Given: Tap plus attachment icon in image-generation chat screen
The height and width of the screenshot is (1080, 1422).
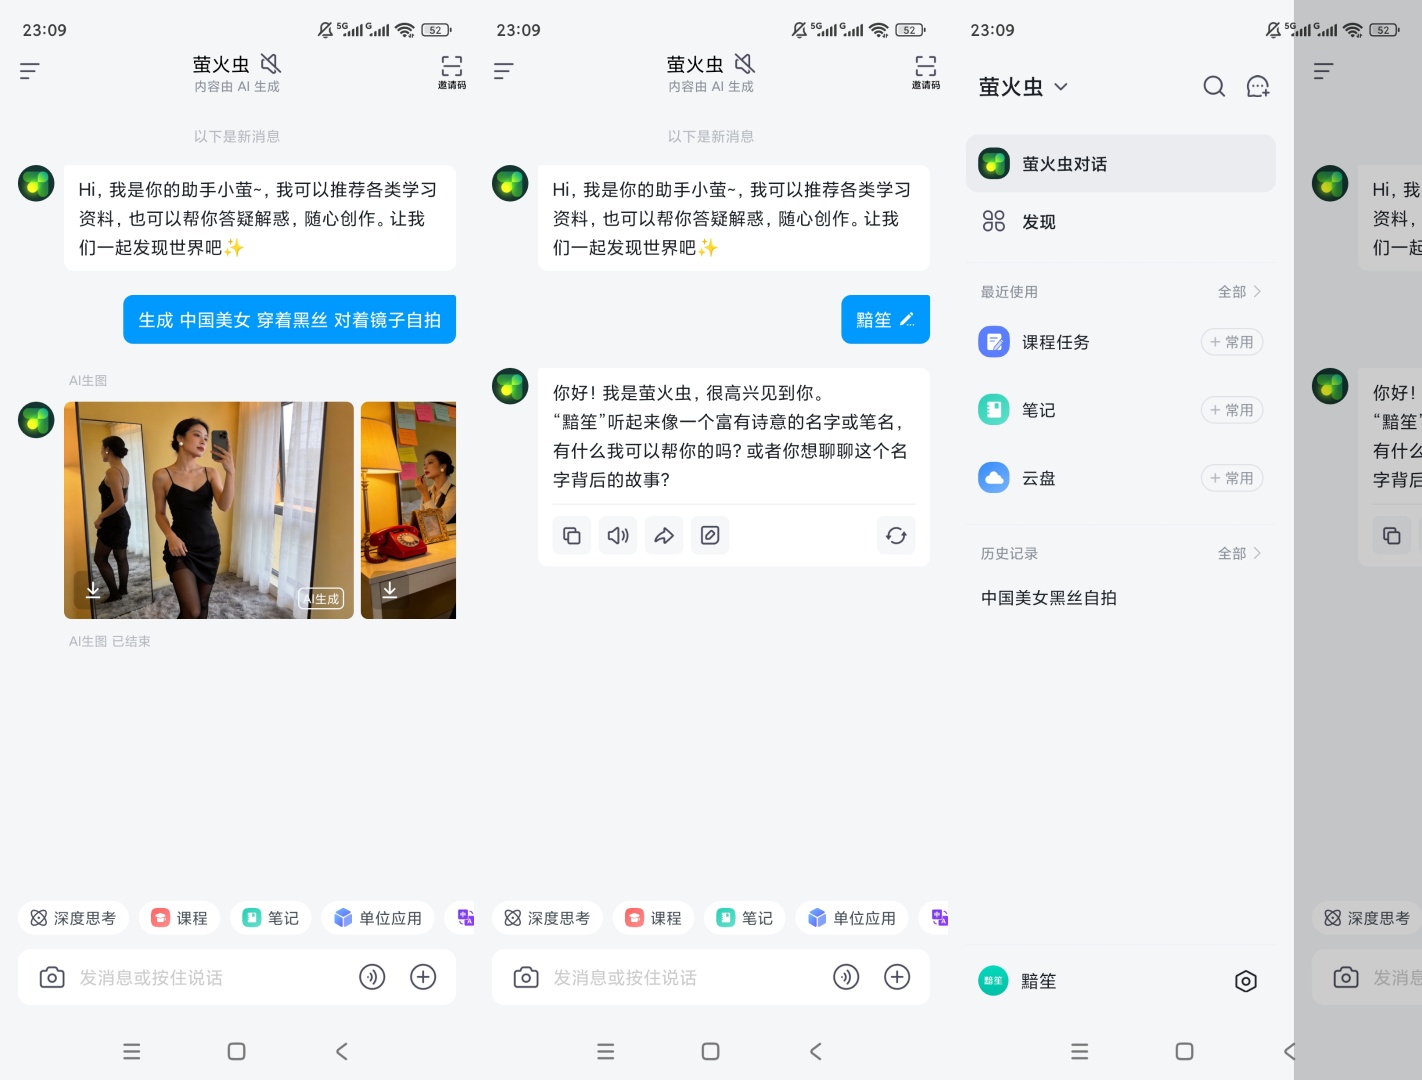Looking at the screenshot, I should [423, 977].
